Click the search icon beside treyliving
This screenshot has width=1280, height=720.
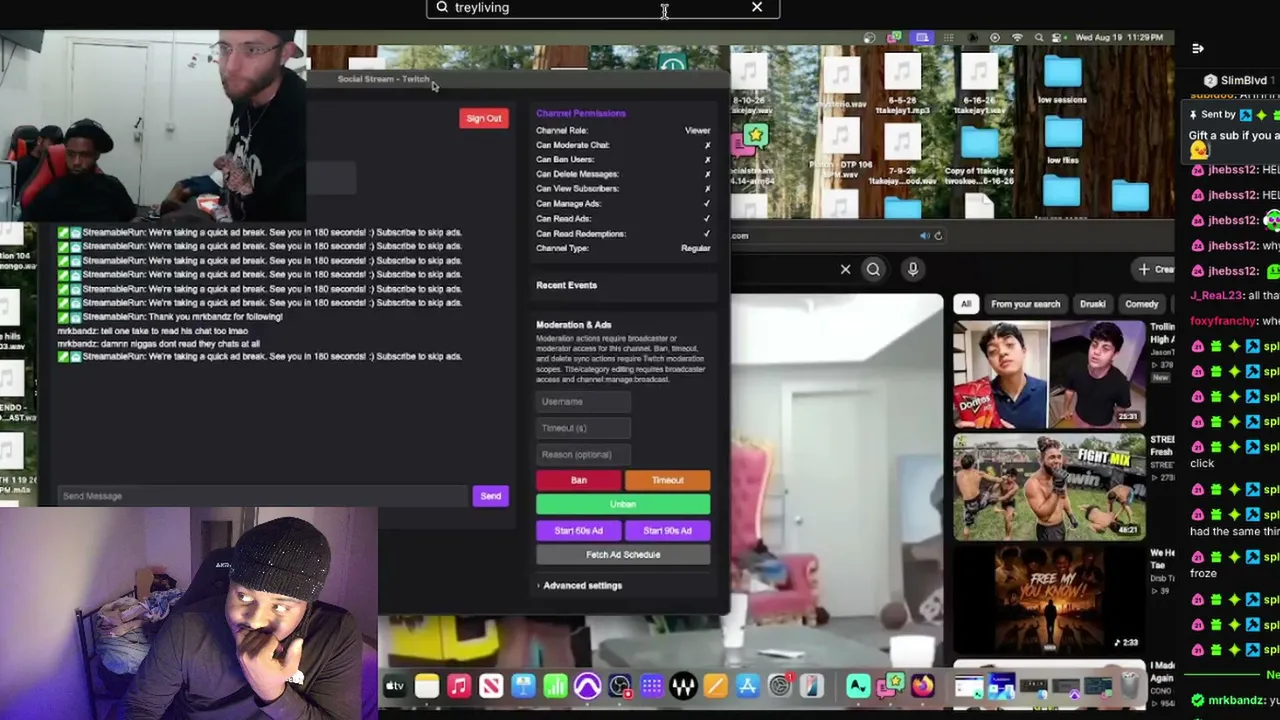[442, 8]
